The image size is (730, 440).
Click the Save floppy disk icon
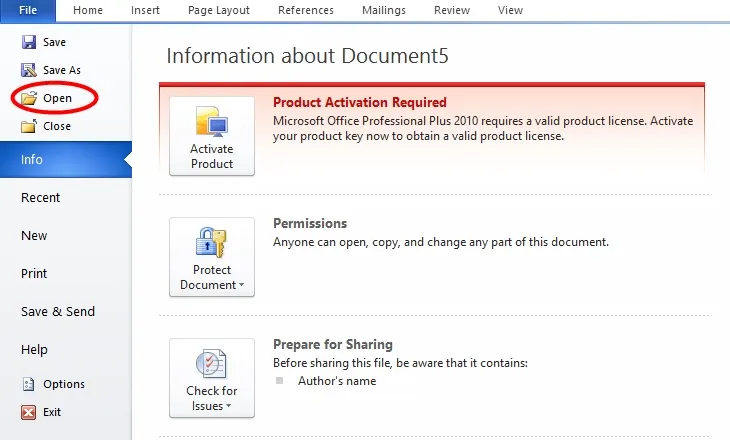29,42
